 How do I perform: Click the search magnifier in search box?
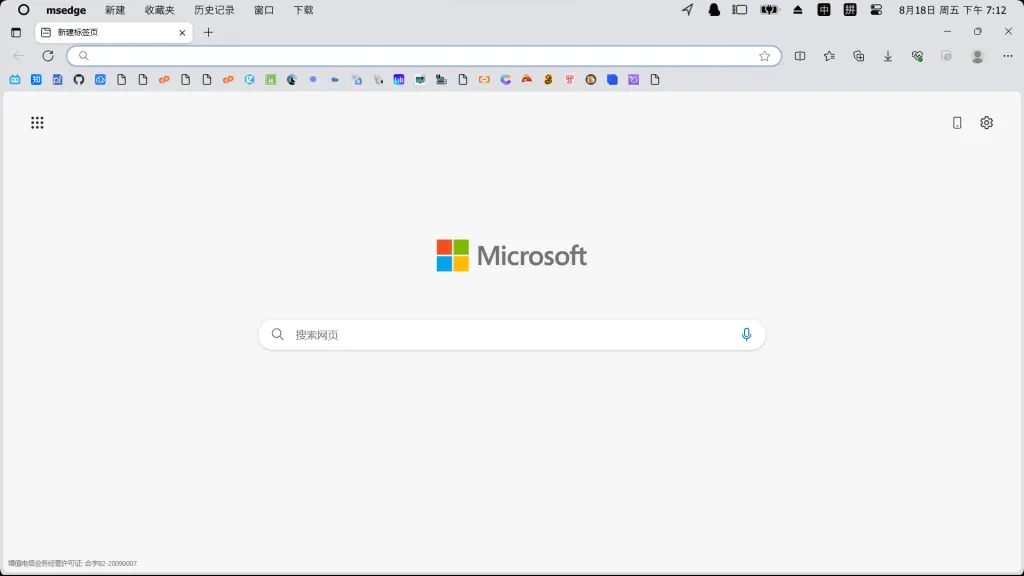pos(278,334)
